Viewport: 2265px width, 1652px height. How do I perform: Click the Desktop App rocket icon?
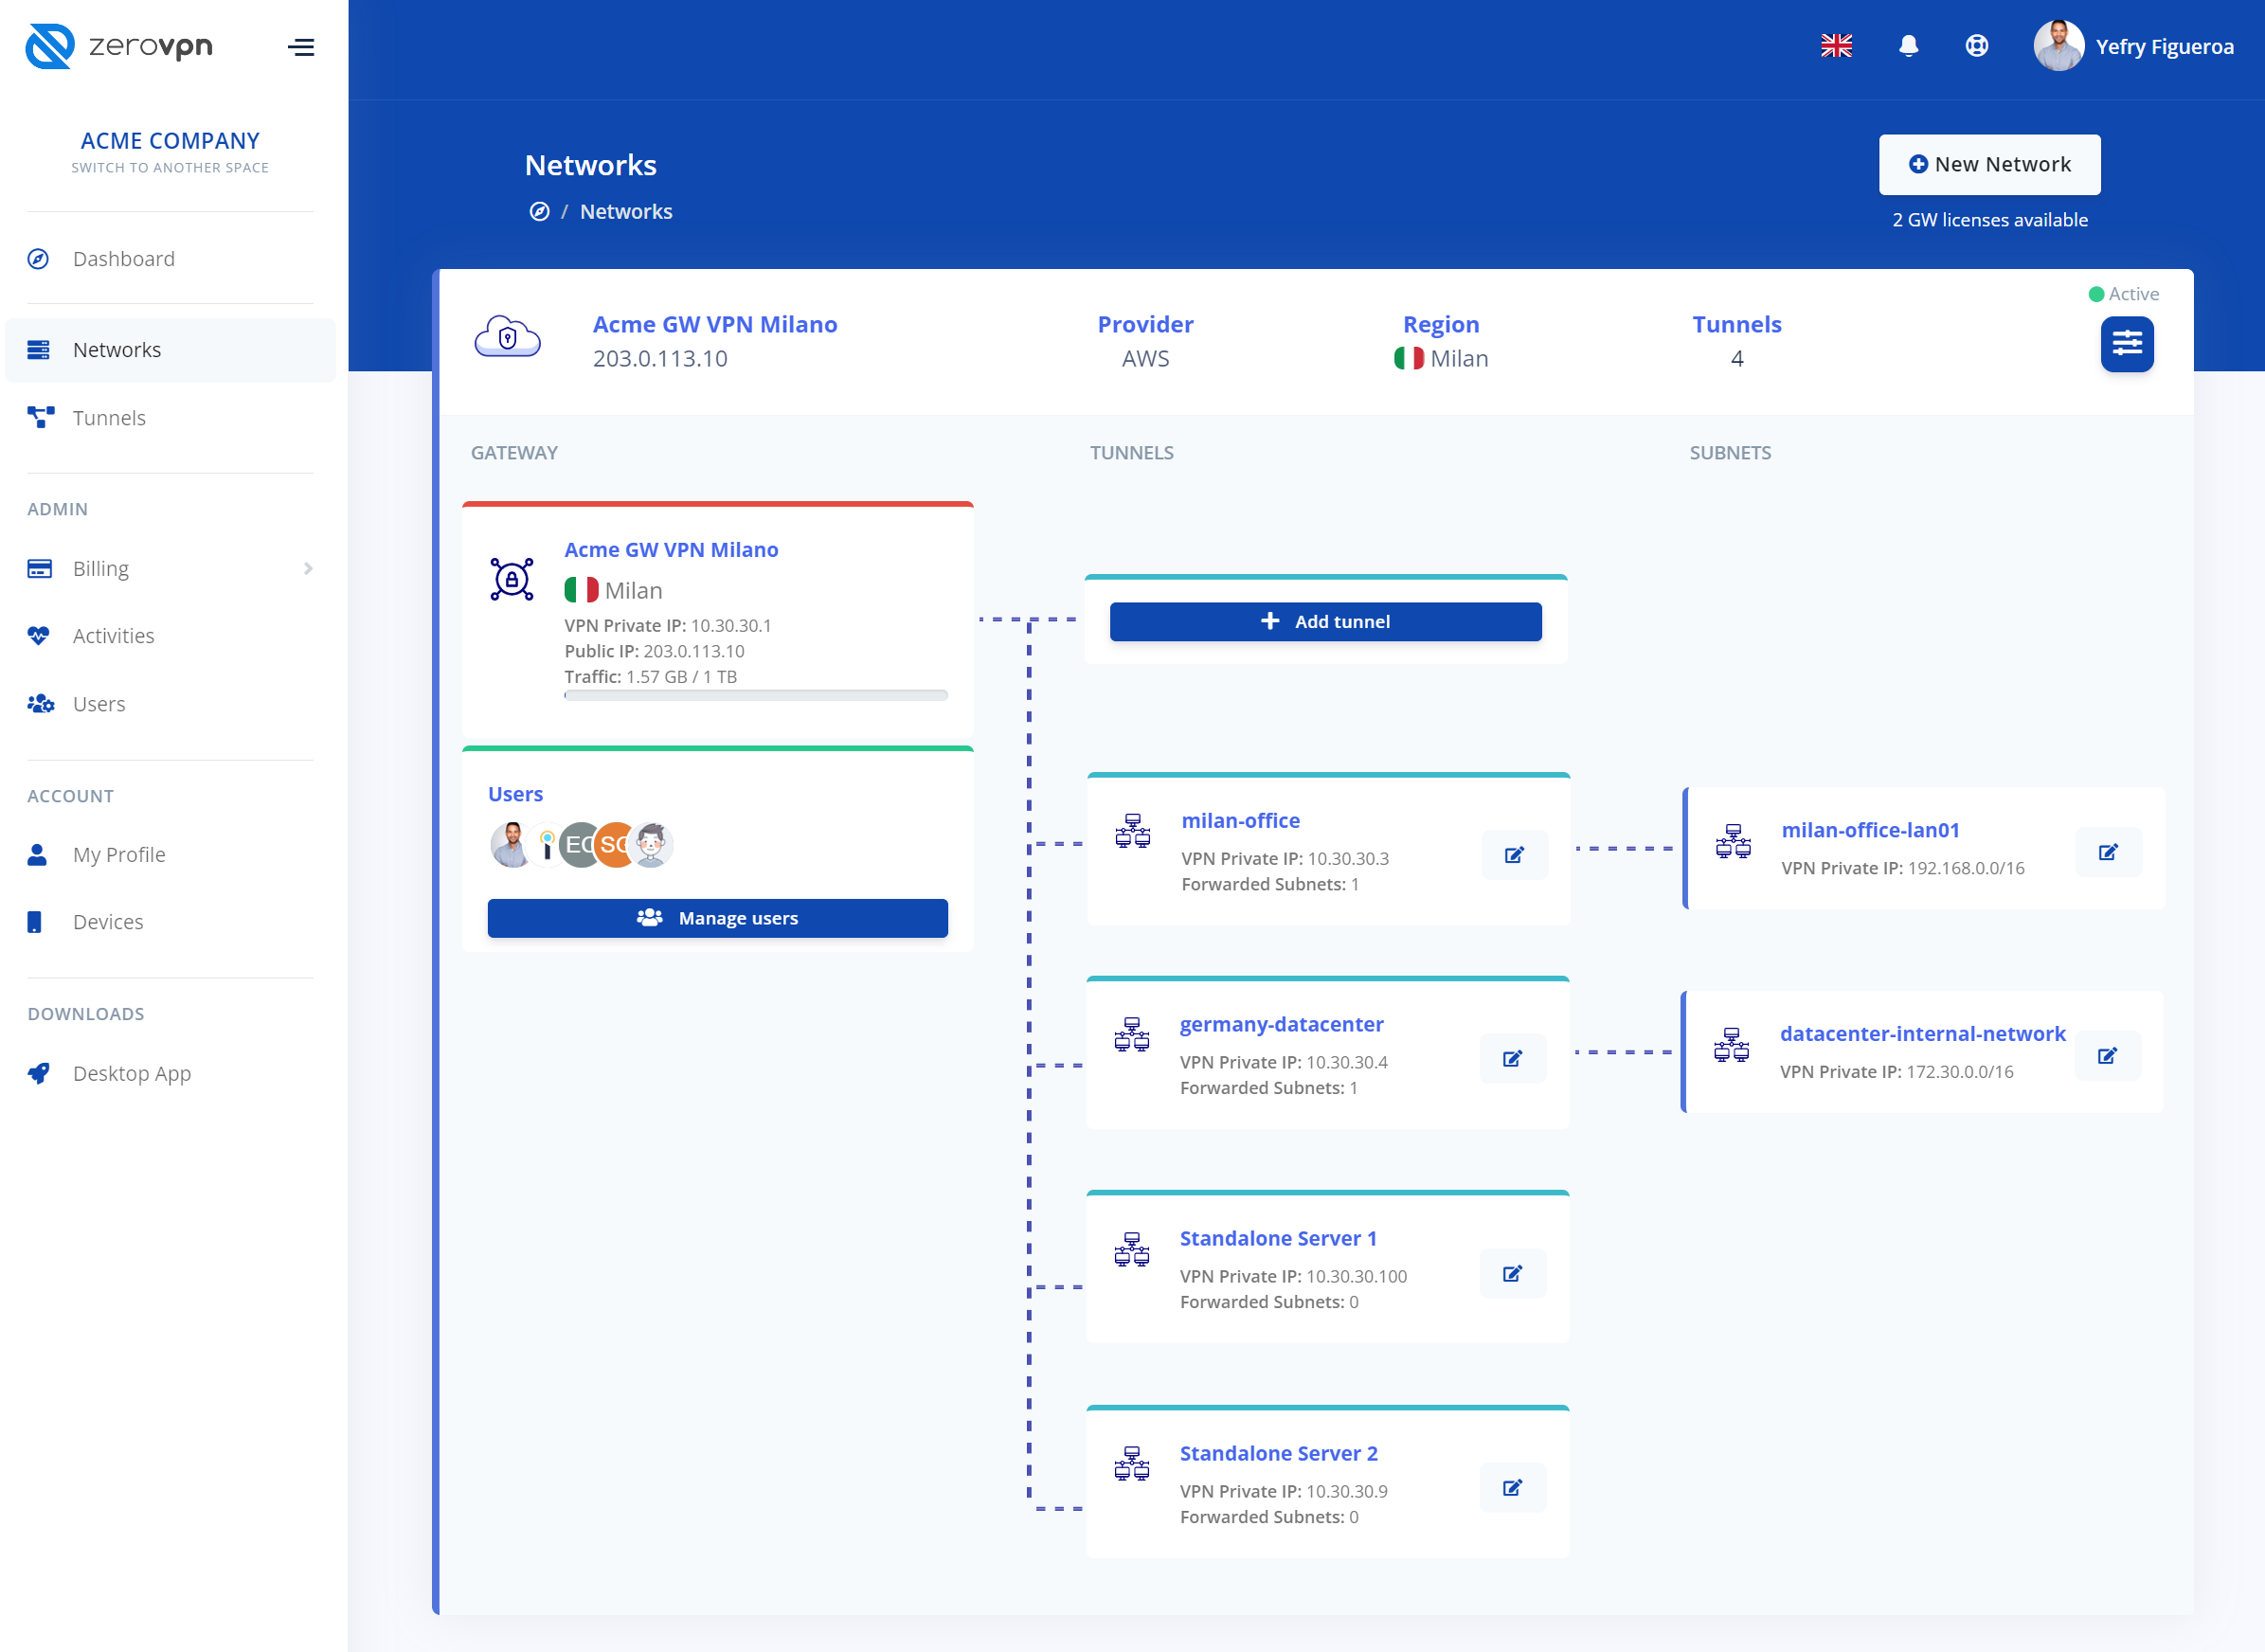pyautogui.click(x=38, y=1073)
